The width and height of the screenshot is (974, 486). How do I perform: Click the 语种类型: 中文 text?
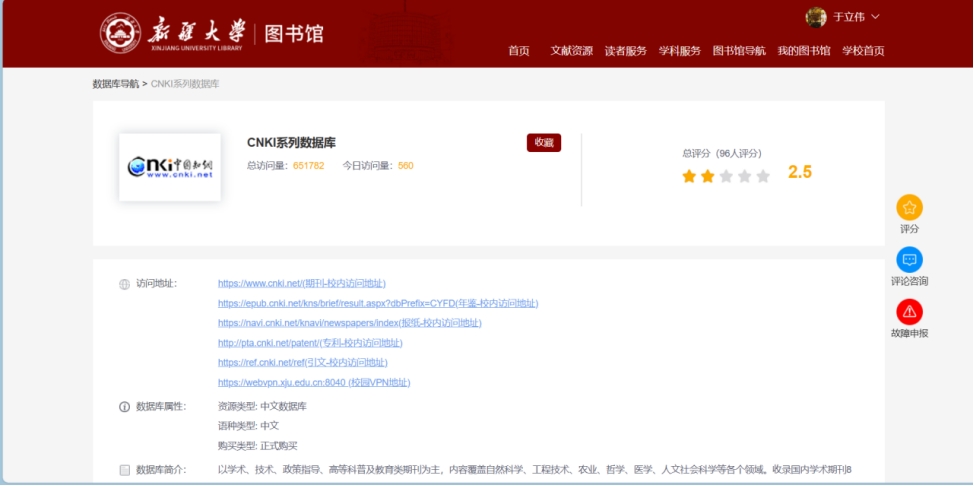[248, 426]
